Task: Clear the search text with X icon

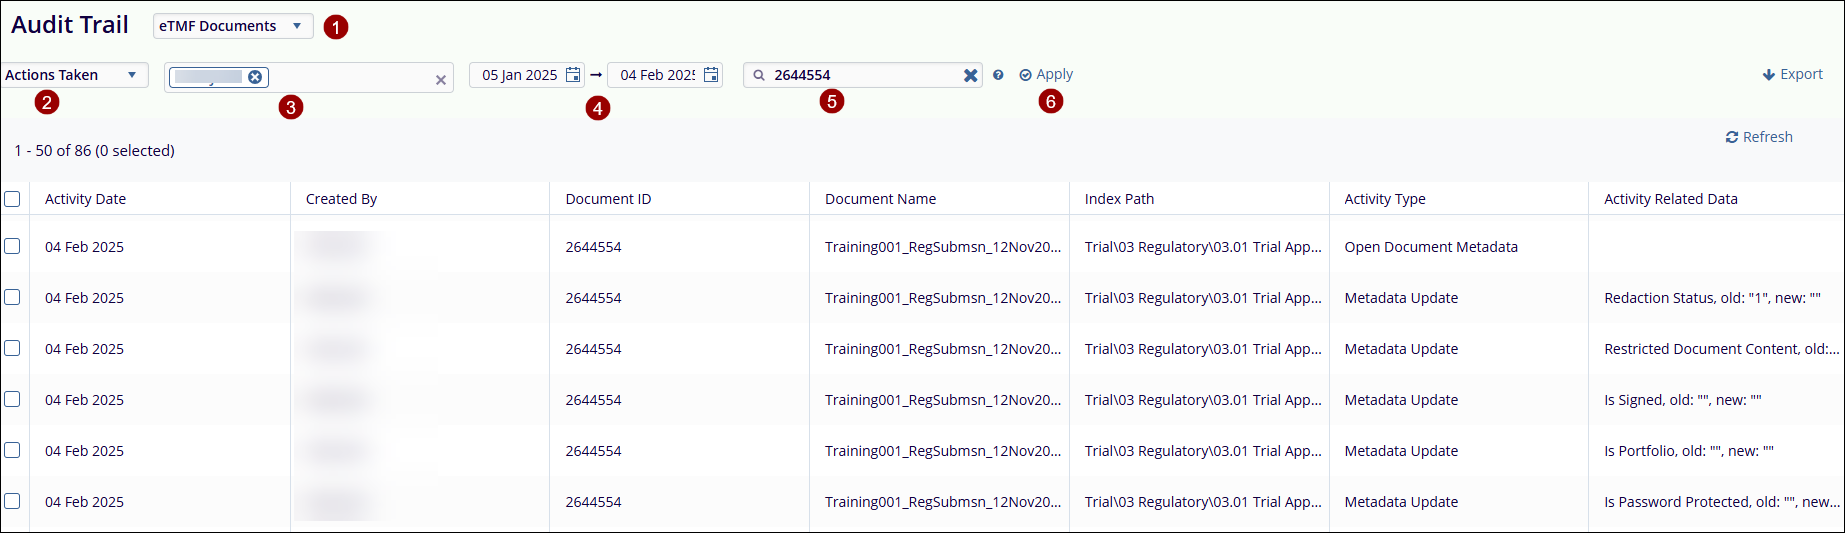Action: [970, 75]
